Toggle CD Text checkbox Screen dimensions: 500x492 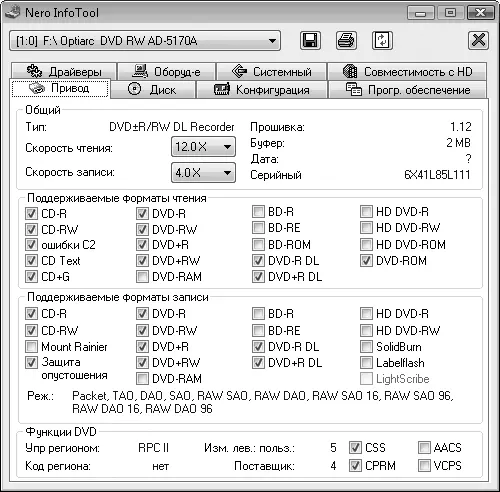[x=31, y=260]
